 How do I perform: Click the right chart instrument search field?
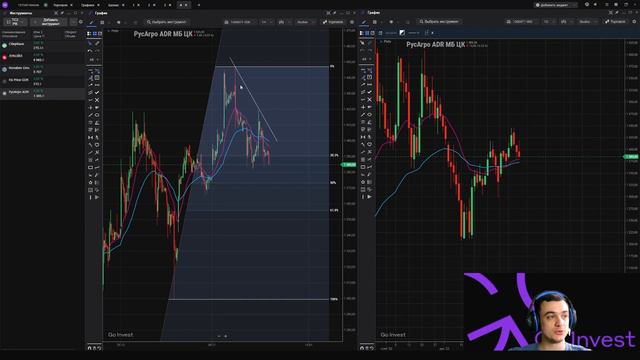439,22
